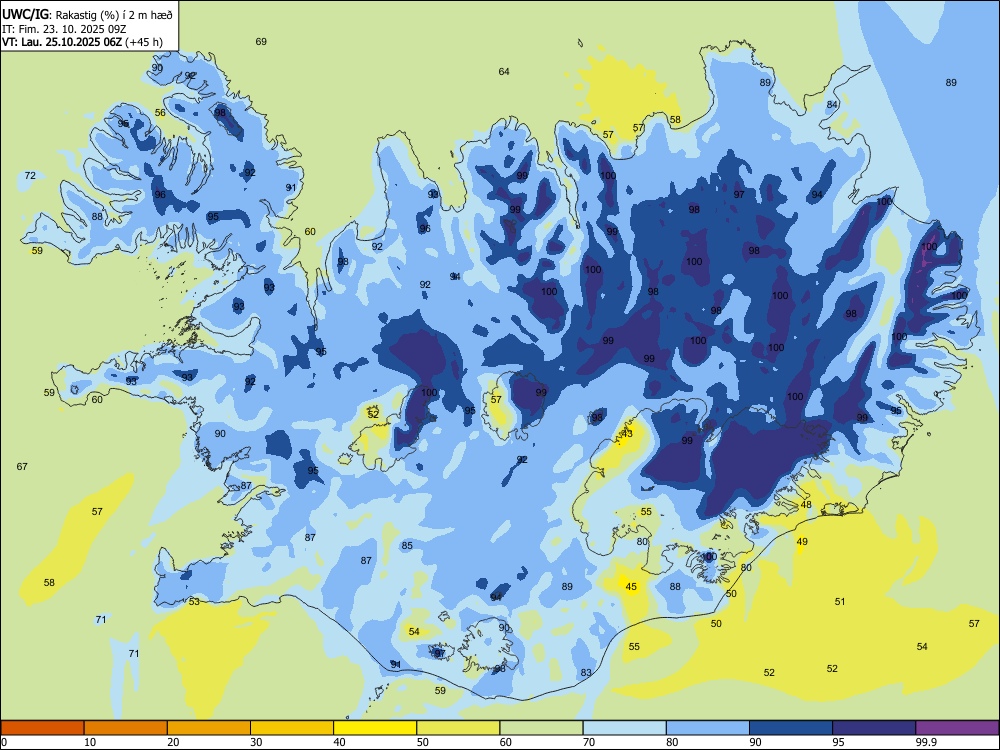Click the '99.9' legend scale label

[x=927, y=742]
